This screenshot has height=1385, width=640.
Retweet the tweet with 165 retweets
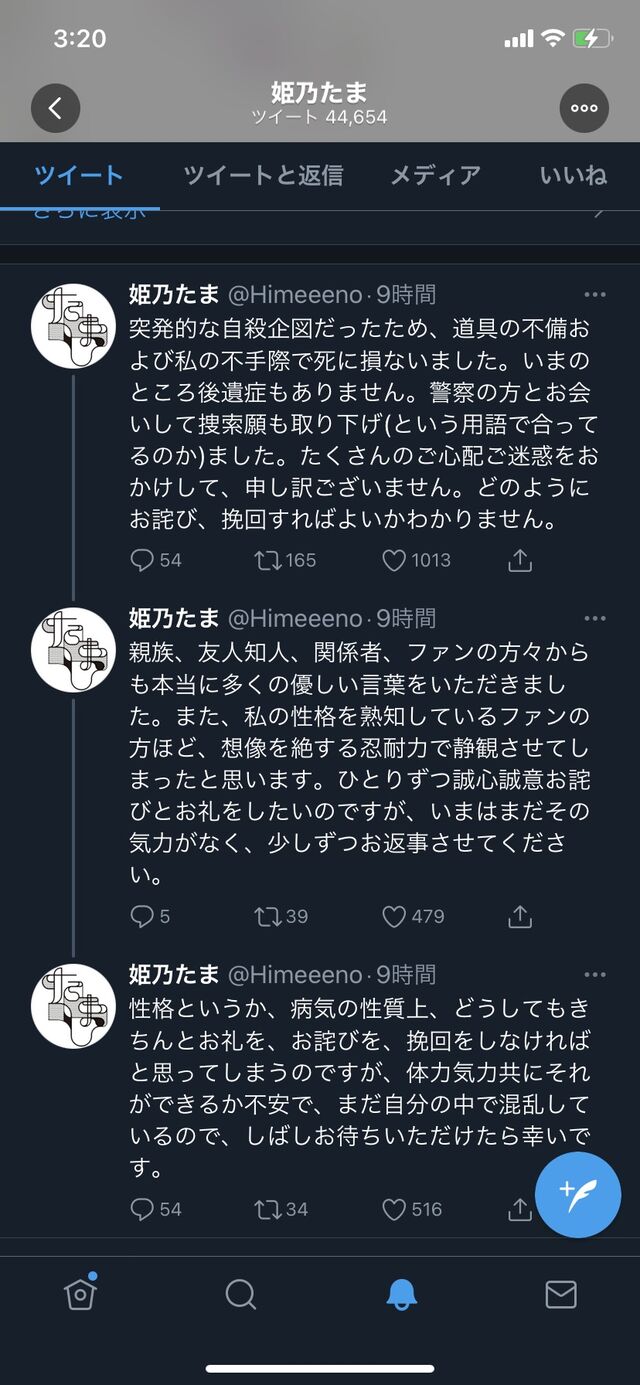pyautogui.click(x=268, y=561)
